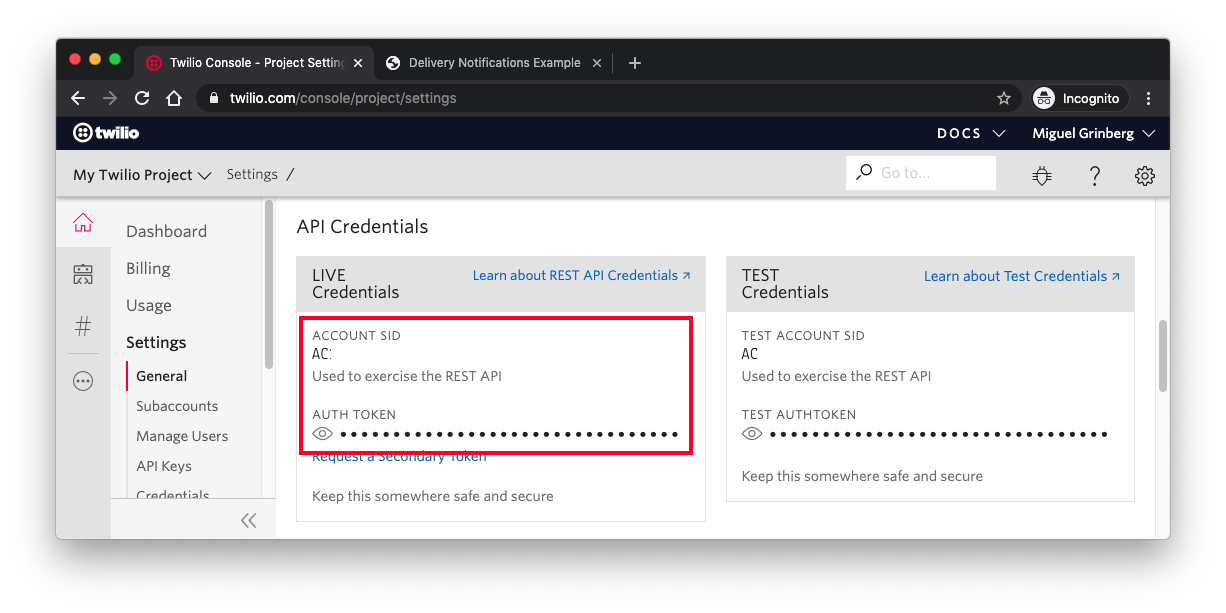Select General settings item

[x=162, y=376]
